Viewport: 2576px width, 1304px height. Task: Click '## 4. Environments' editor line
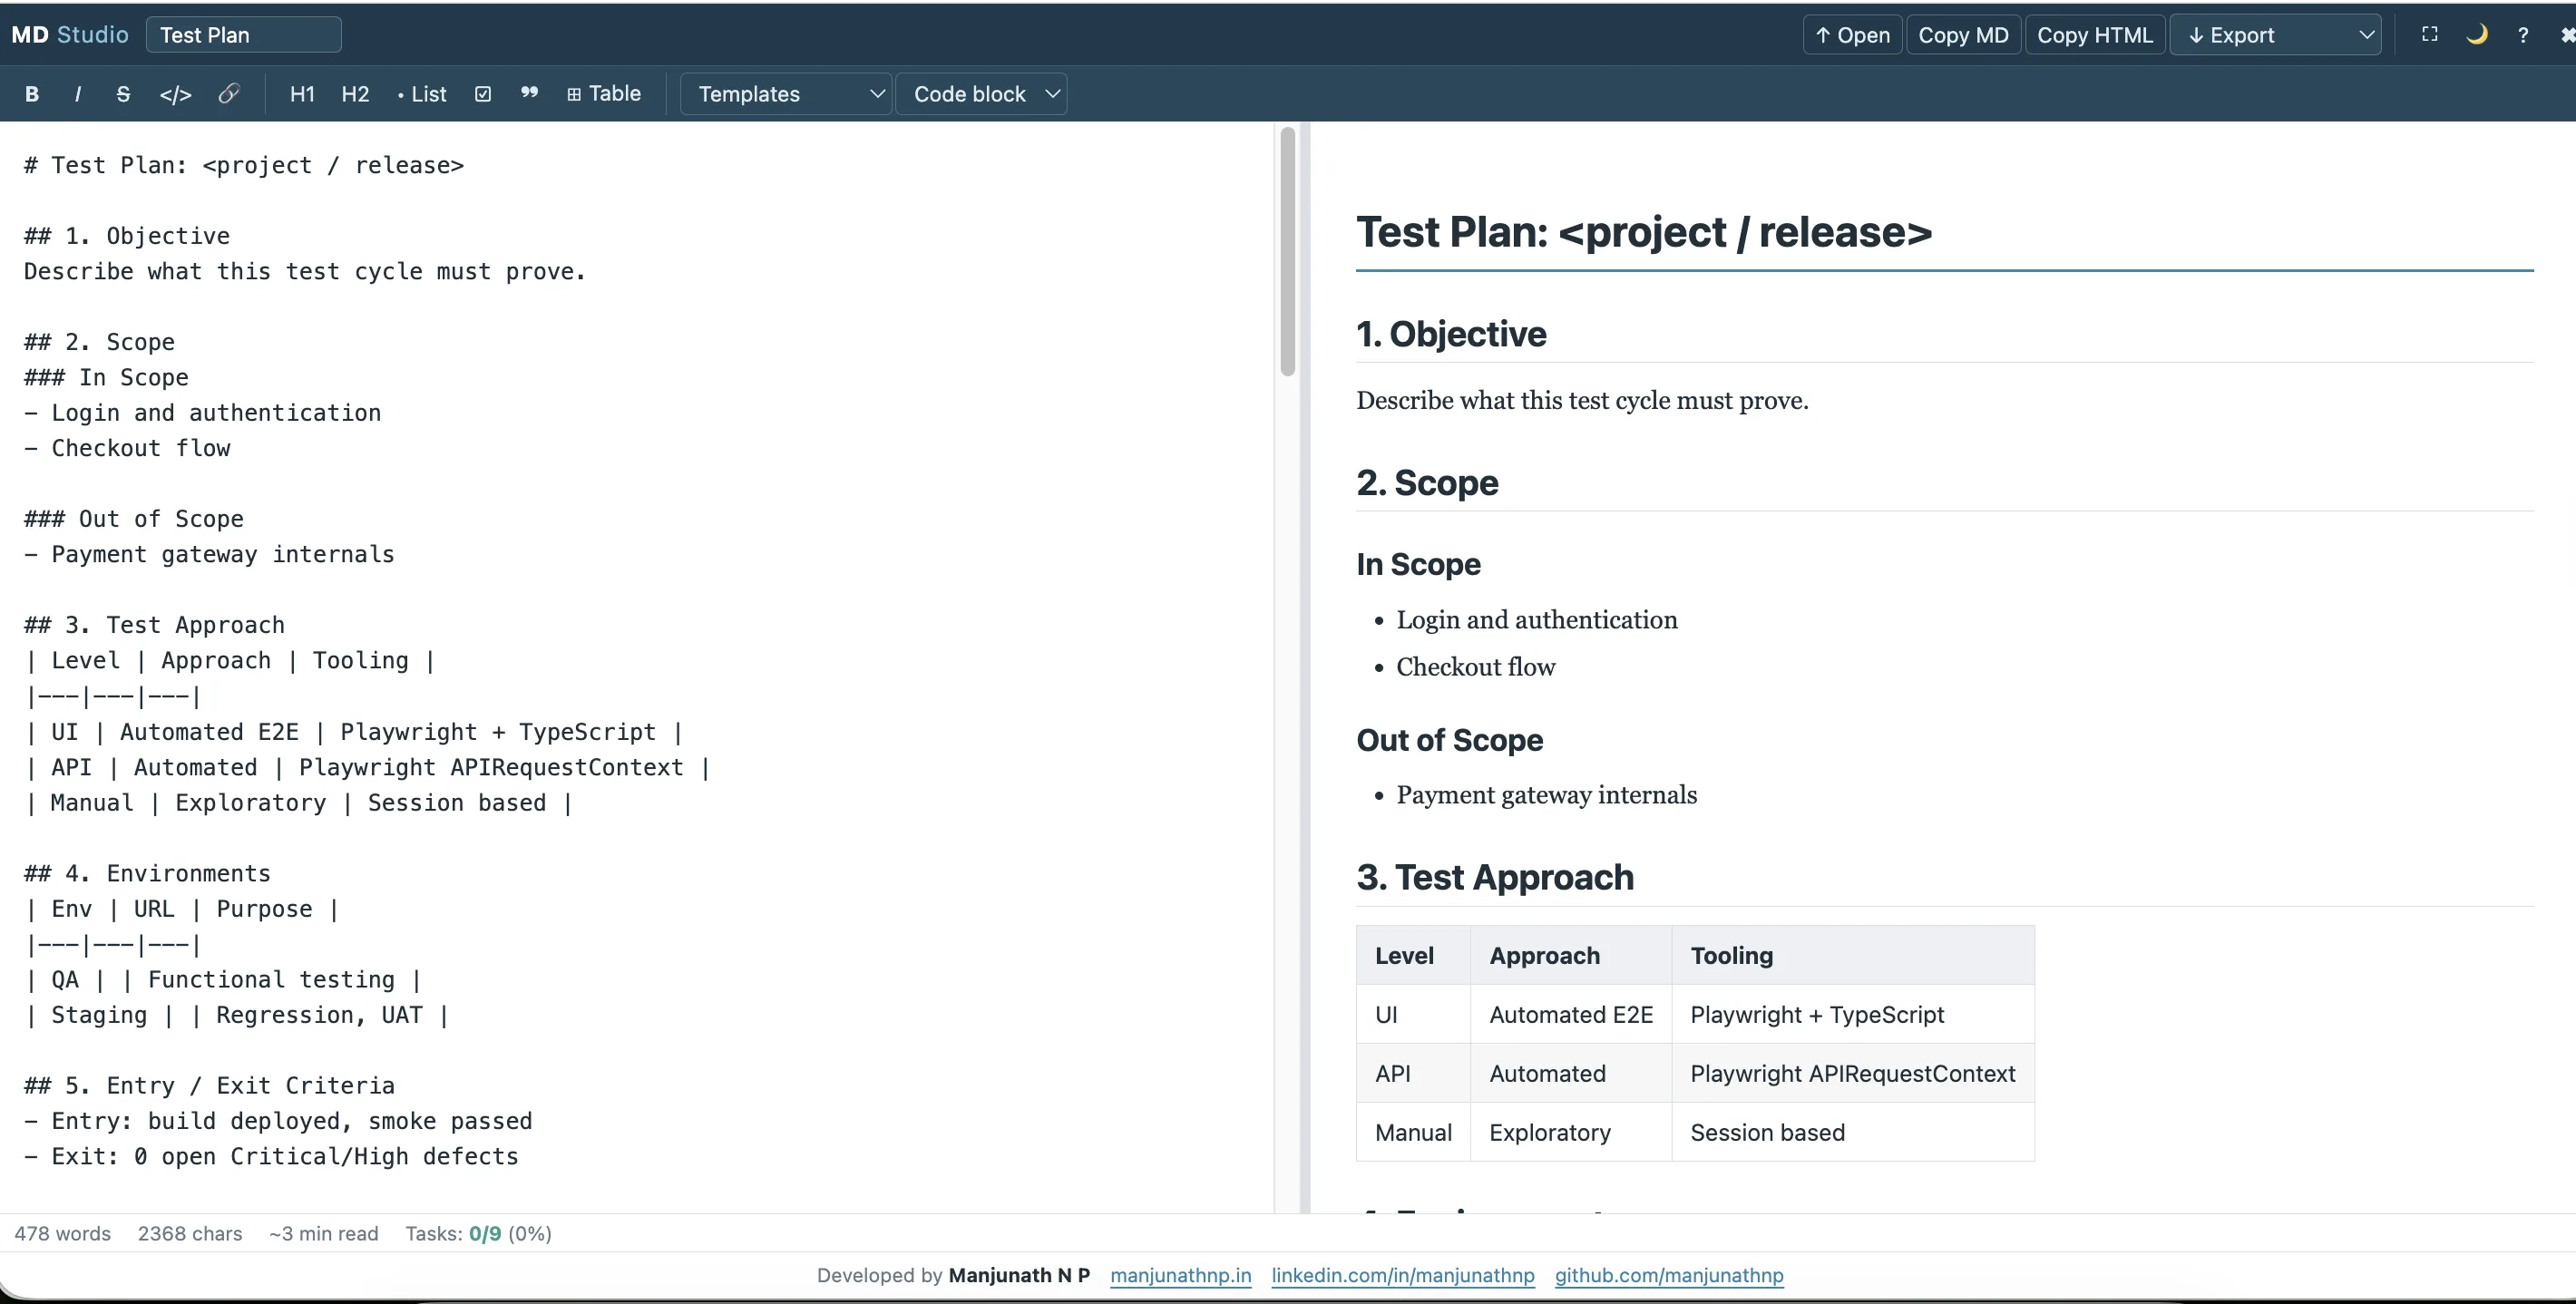pos(147,873)
